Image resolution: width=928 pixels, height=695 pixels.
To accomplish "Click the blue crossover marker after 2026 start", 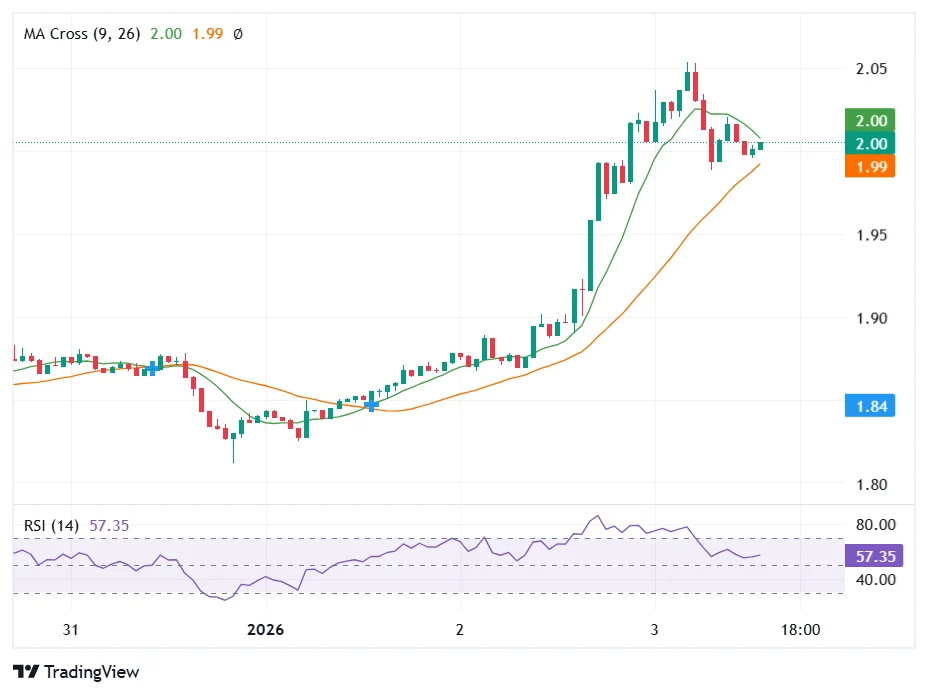I will point(372,405).
